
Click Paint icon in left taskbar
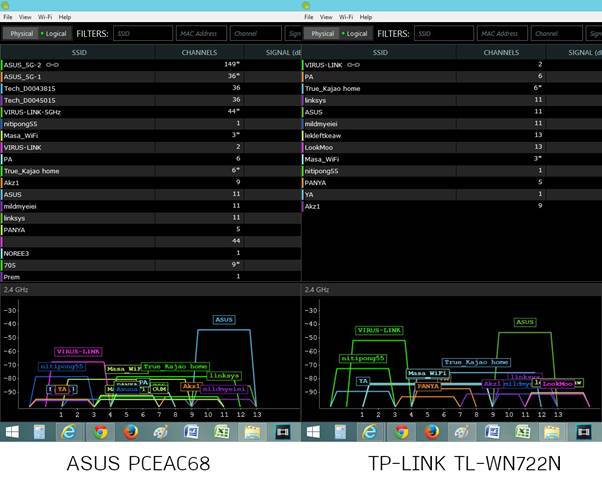160,432
